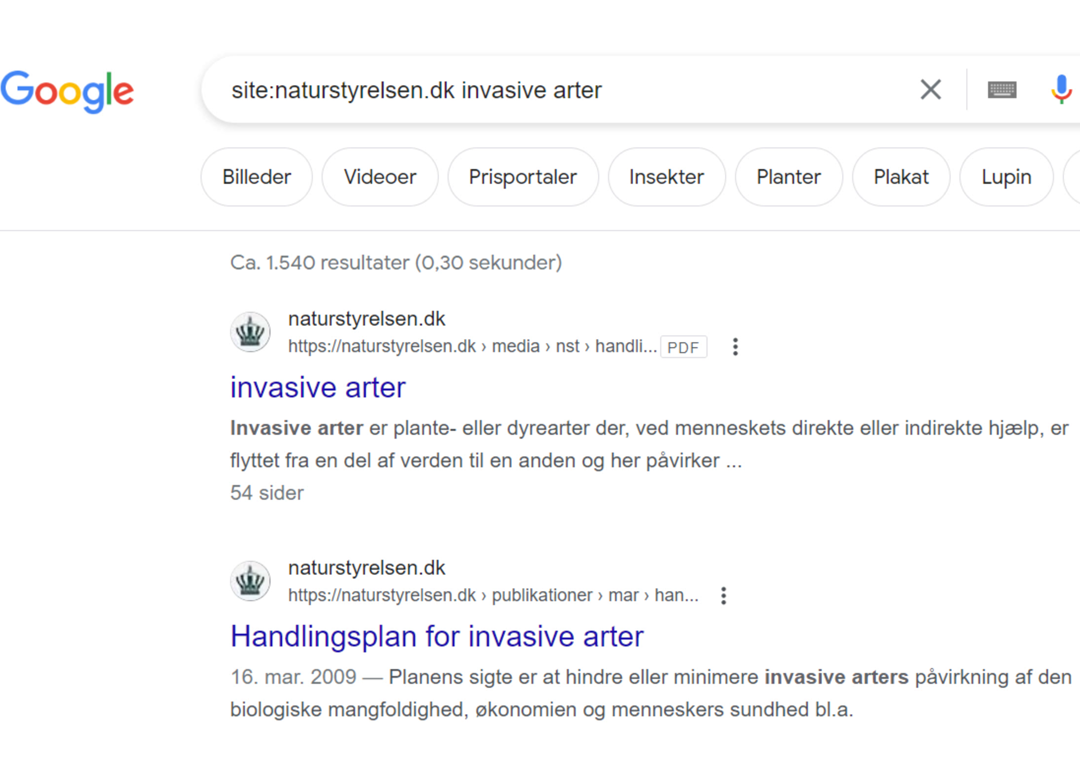Click the crown favicon of the Handlingsplan result

(250, 581)
